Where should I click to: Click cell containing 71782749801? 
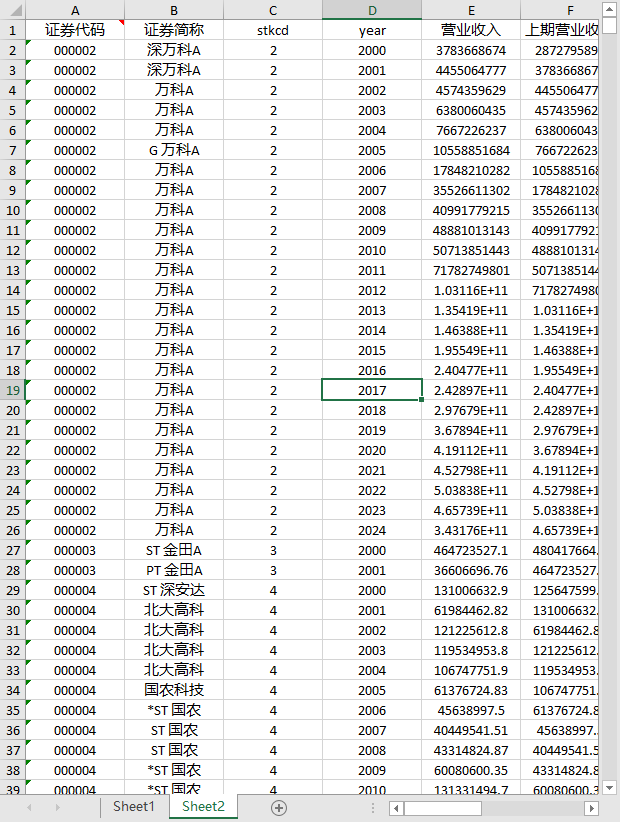click(471, 271)
